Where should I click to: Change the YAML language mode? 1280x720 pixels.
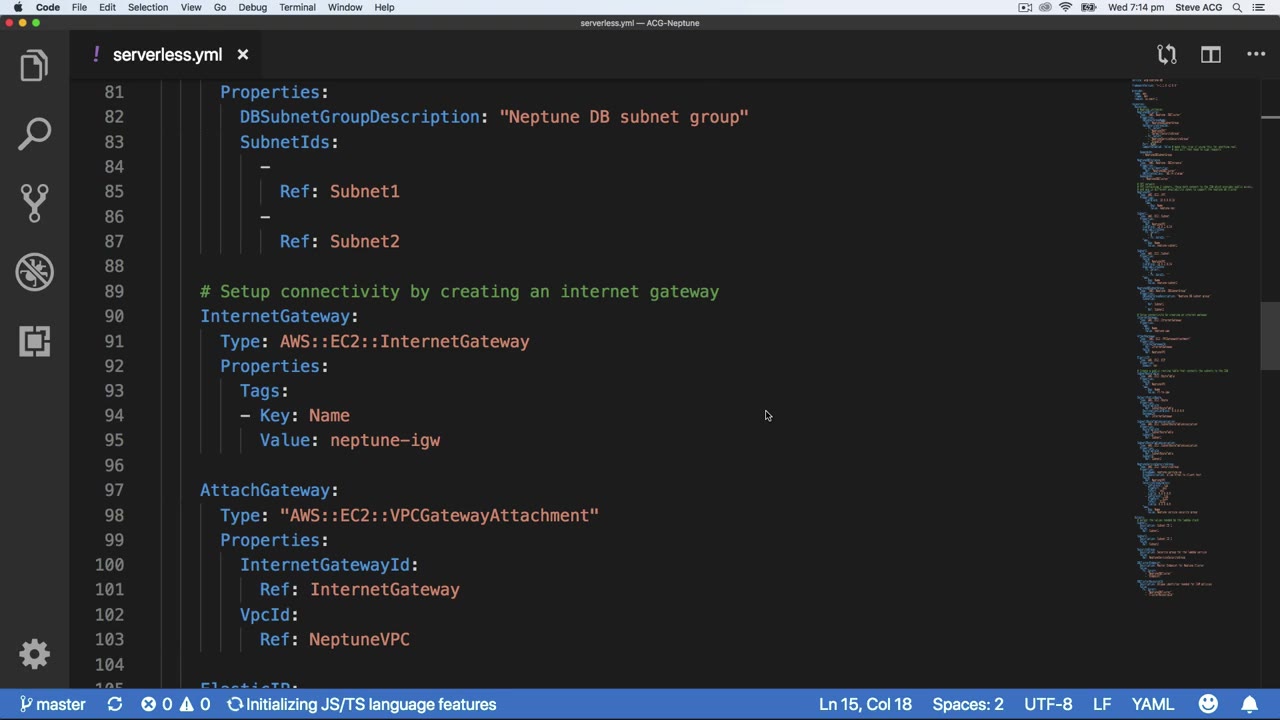tap(1152, 704)
